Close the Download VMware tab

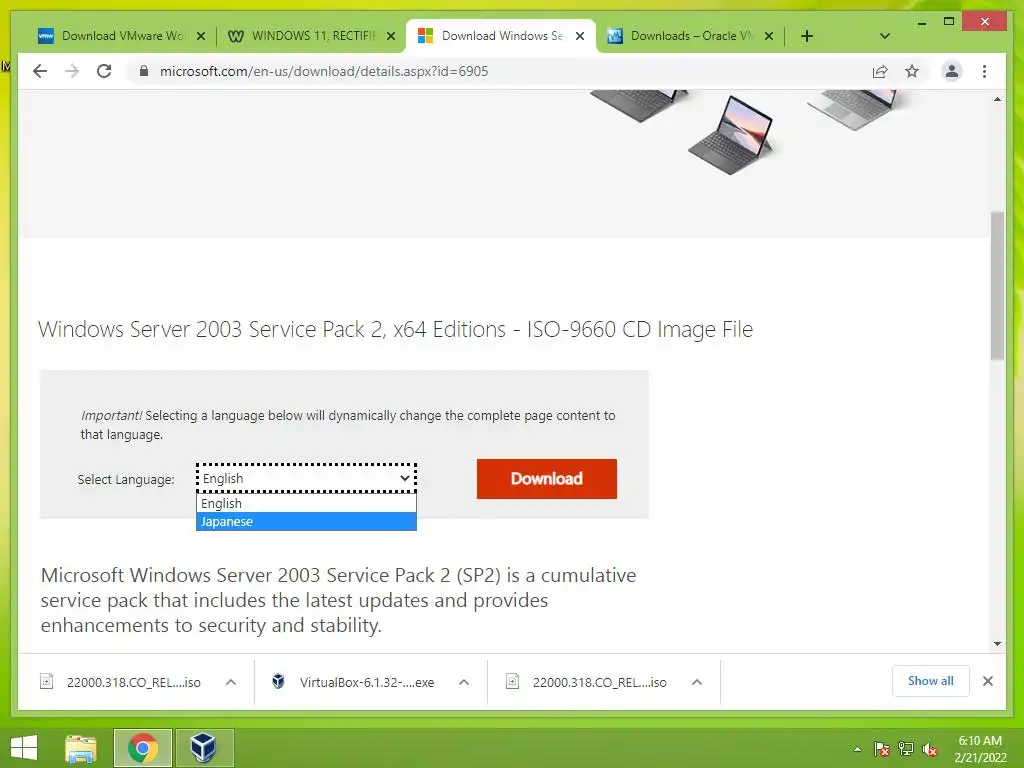(201, 37)
